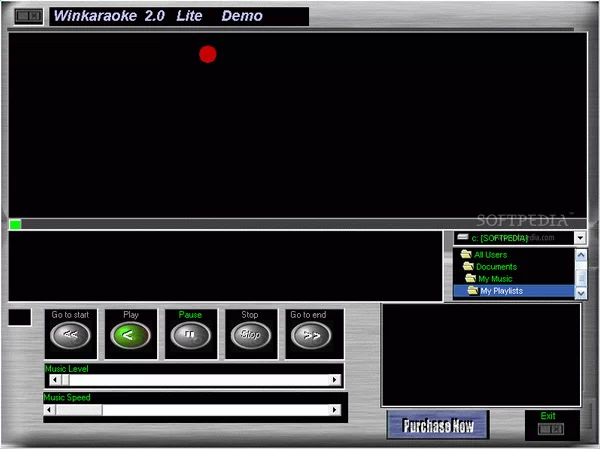
Task: Click the Music Speed slider thumb
Action: click(79, 410)
